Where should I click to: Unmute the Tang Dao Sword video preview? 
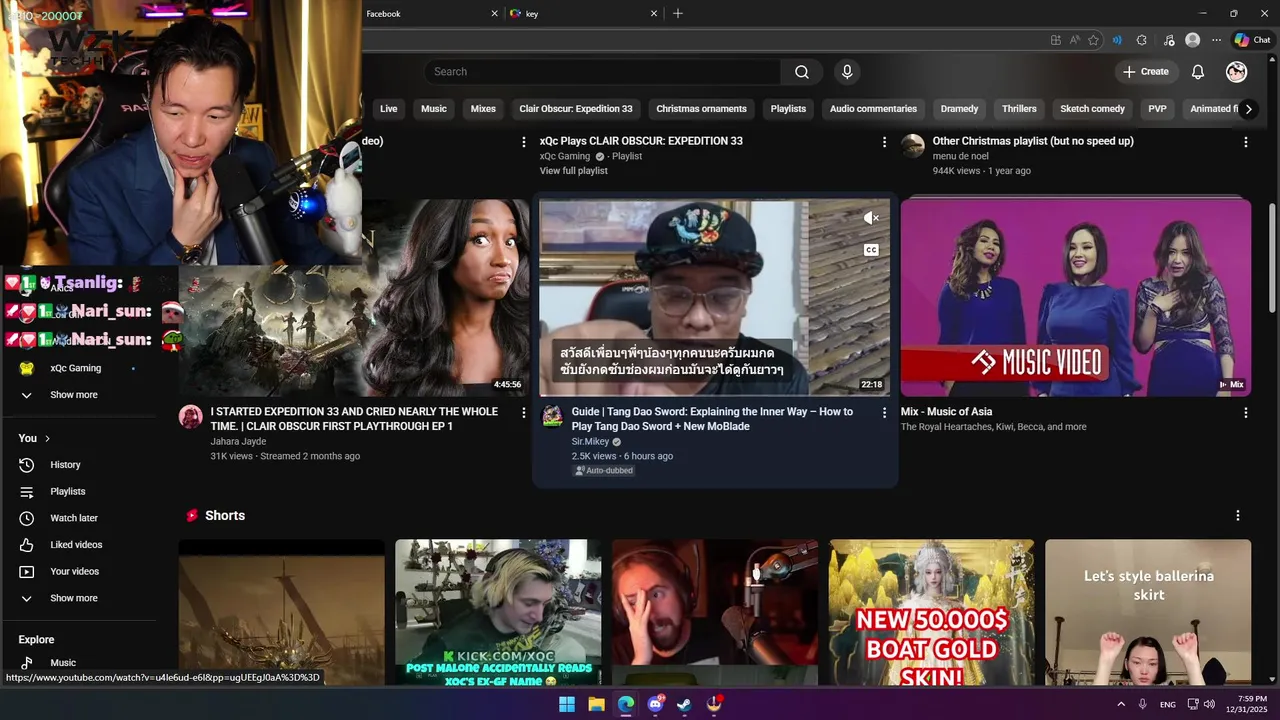coord(871,218)
